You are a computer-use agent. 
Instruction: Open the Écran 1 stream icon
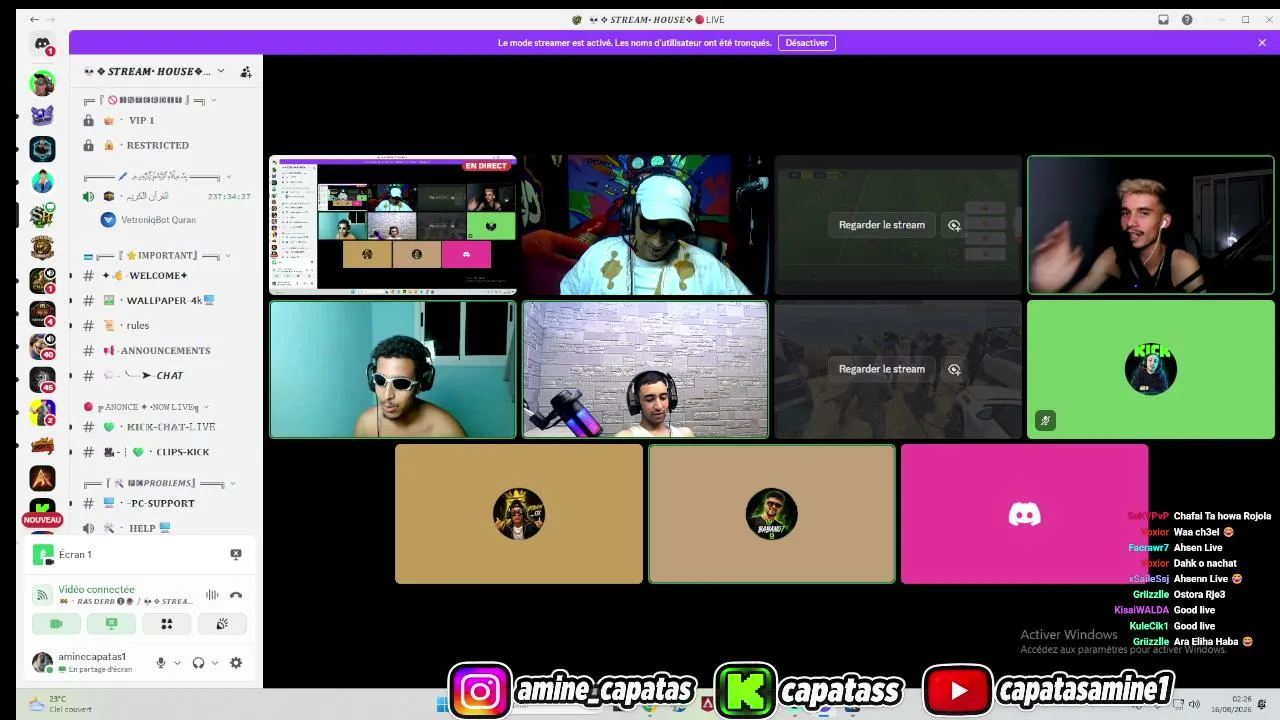coord(42,554)
